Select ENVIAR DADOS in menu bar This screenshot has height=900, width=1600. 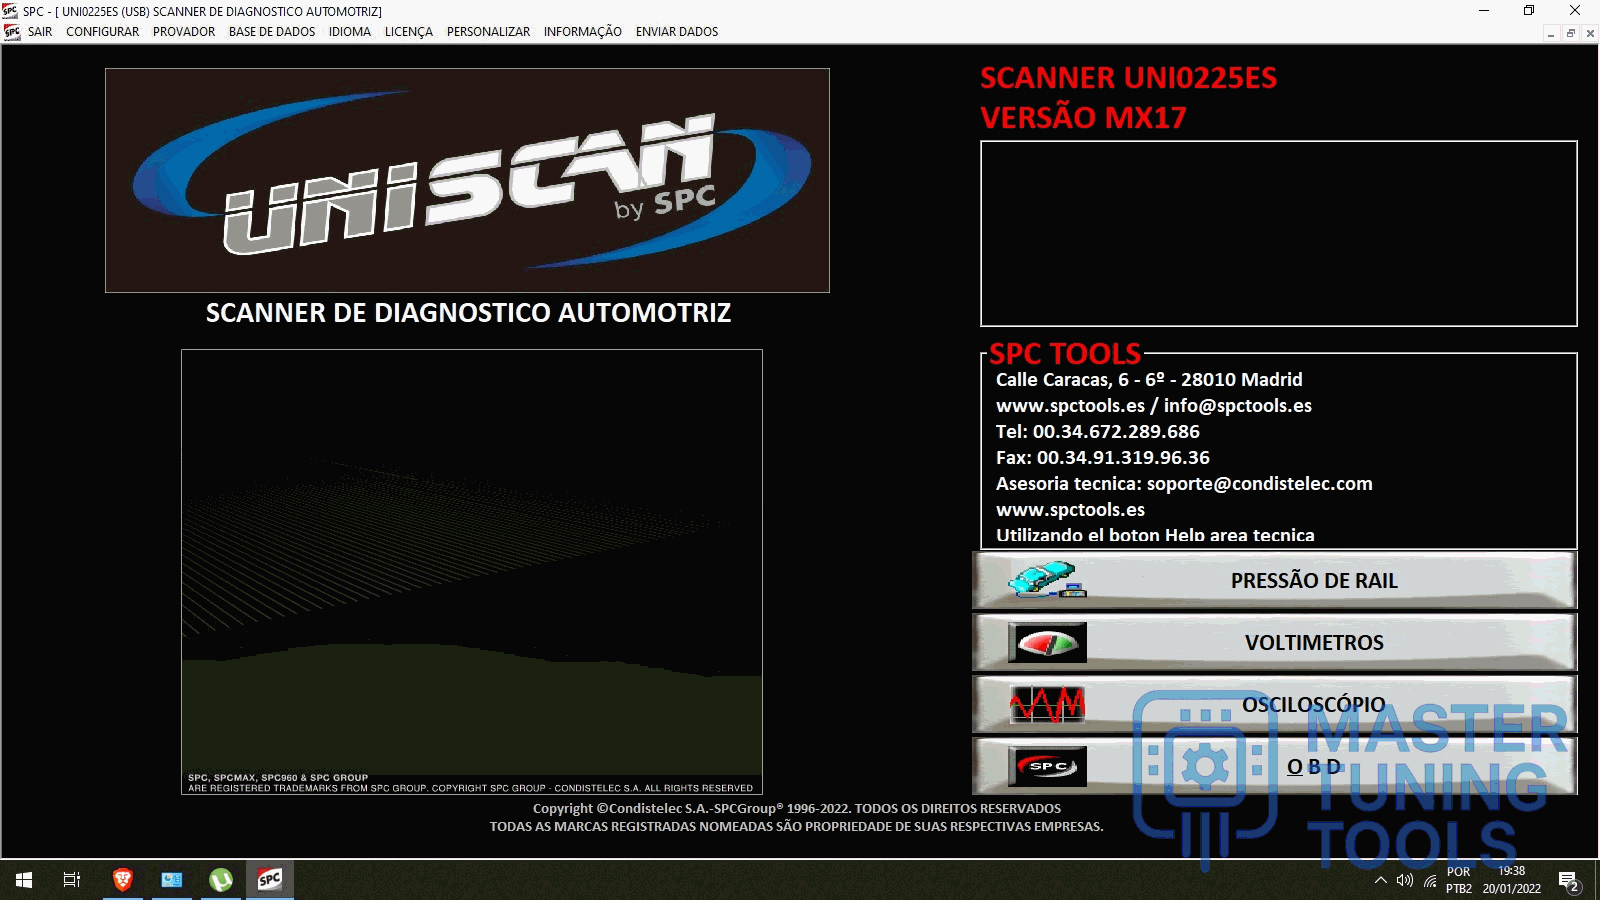click(x=676, y=32)
